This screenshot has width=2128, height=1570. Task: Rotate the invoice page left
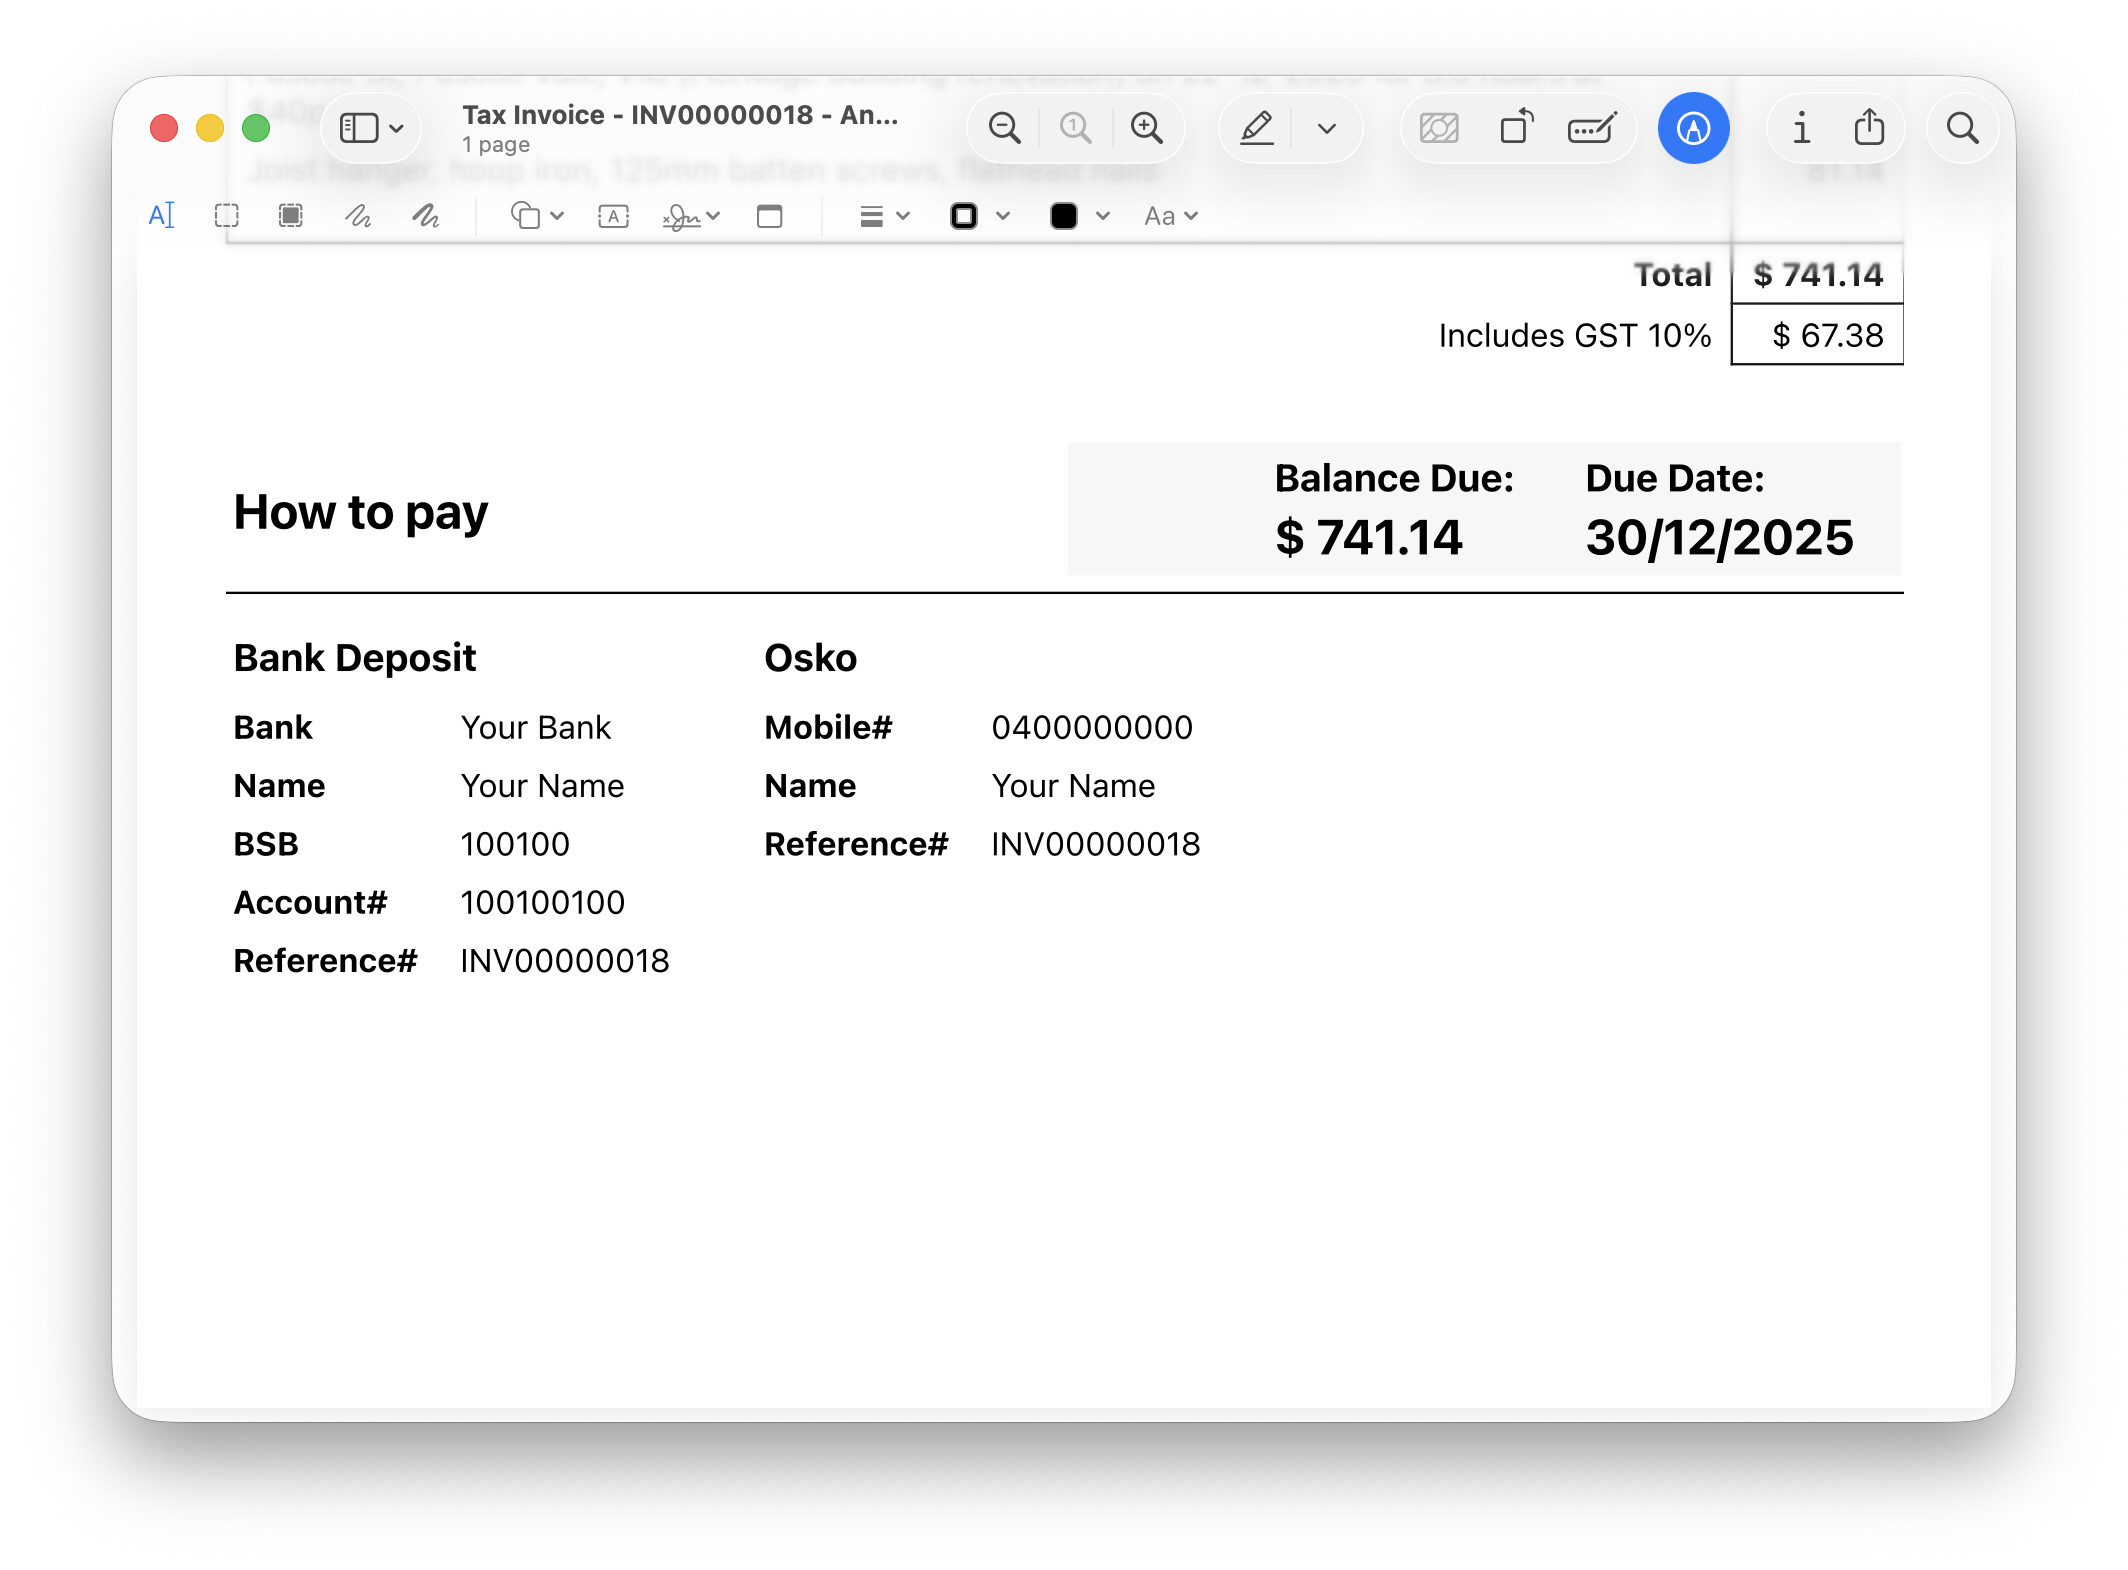tap(1514, 128)
